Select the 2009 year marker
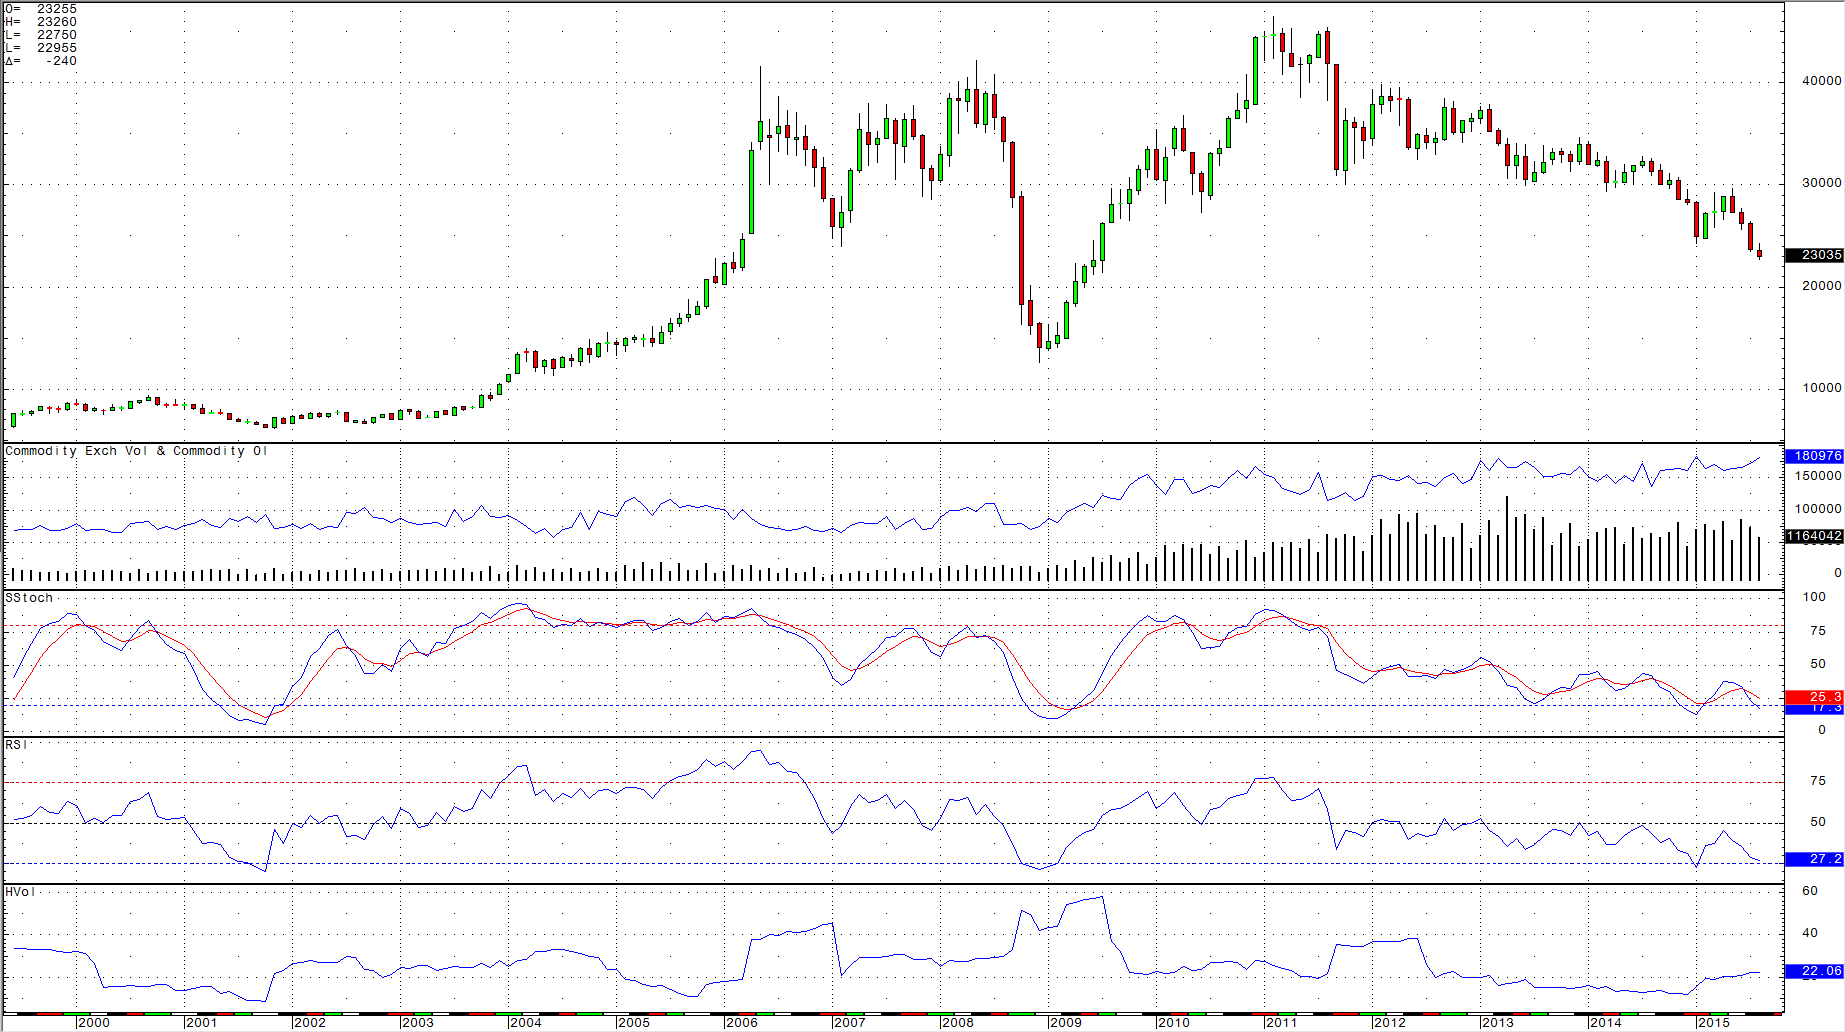This screenshot has width=1845, height=1032. point(1066,1023)
